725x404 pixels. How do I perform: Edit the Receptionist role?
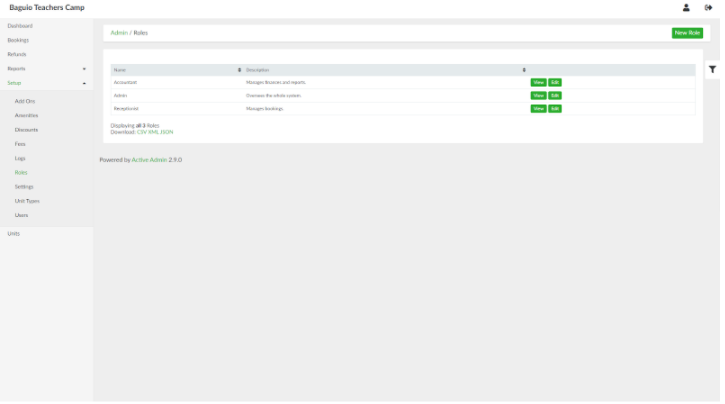coord(555,108)
